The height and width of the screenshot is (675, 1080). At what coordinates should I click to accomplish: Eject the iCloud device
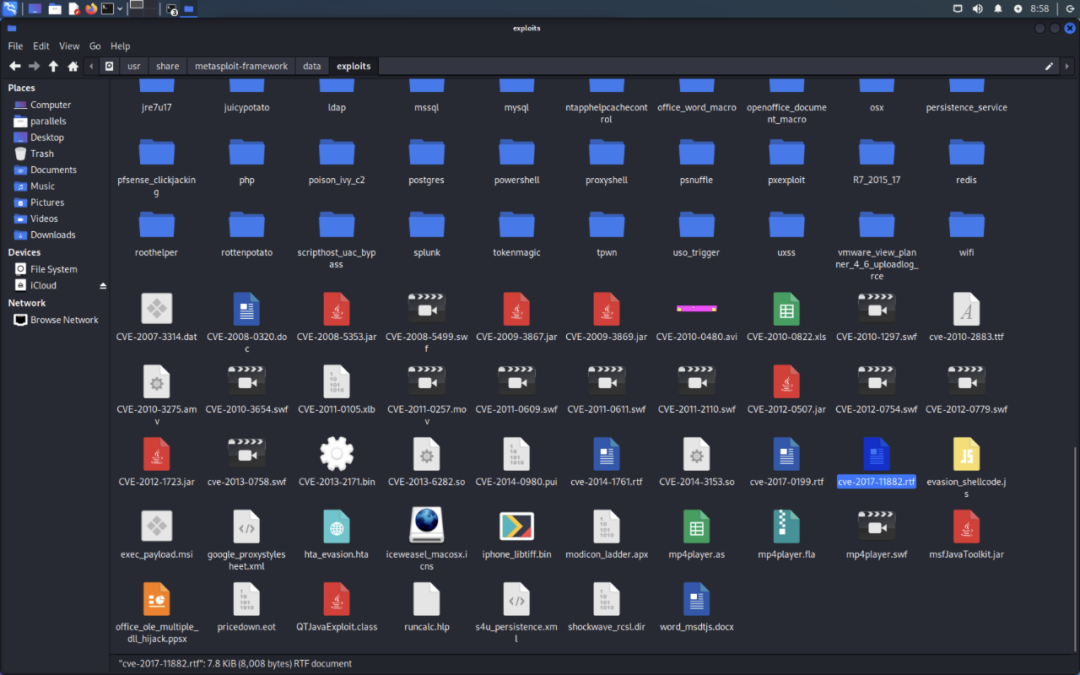[x=103, y=286]
